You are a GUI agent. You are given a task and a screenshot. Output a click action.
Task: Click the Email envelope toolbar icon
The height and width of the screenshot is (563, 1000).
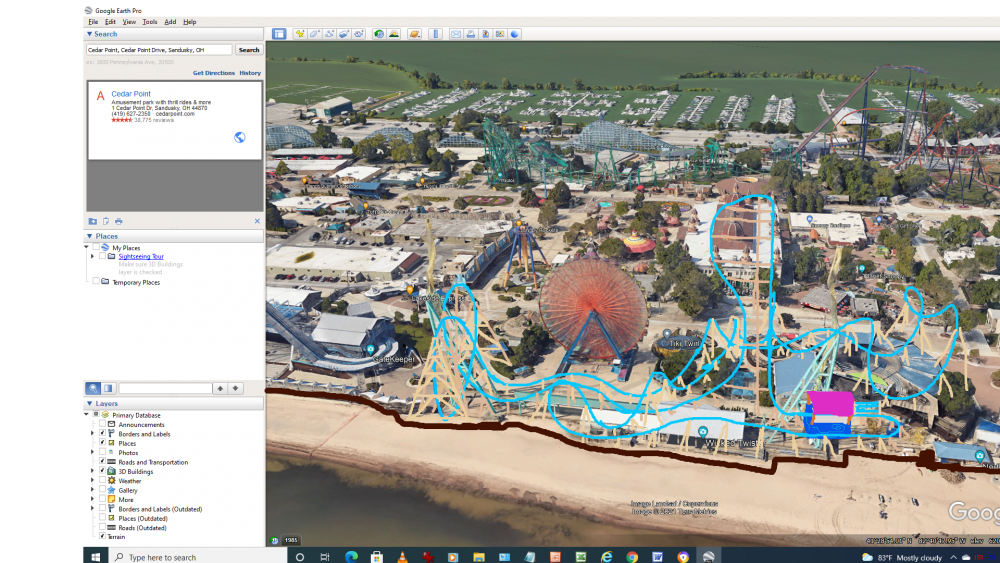pyautogui.click(x=455, y=34)
